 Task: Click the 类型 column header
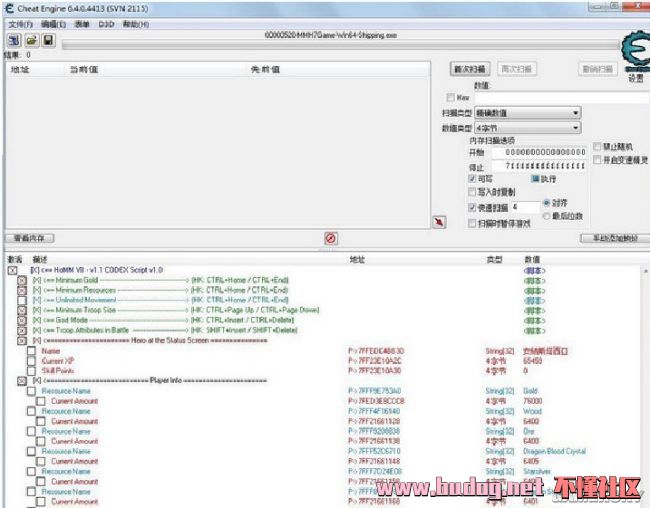[x=494, y=260]
